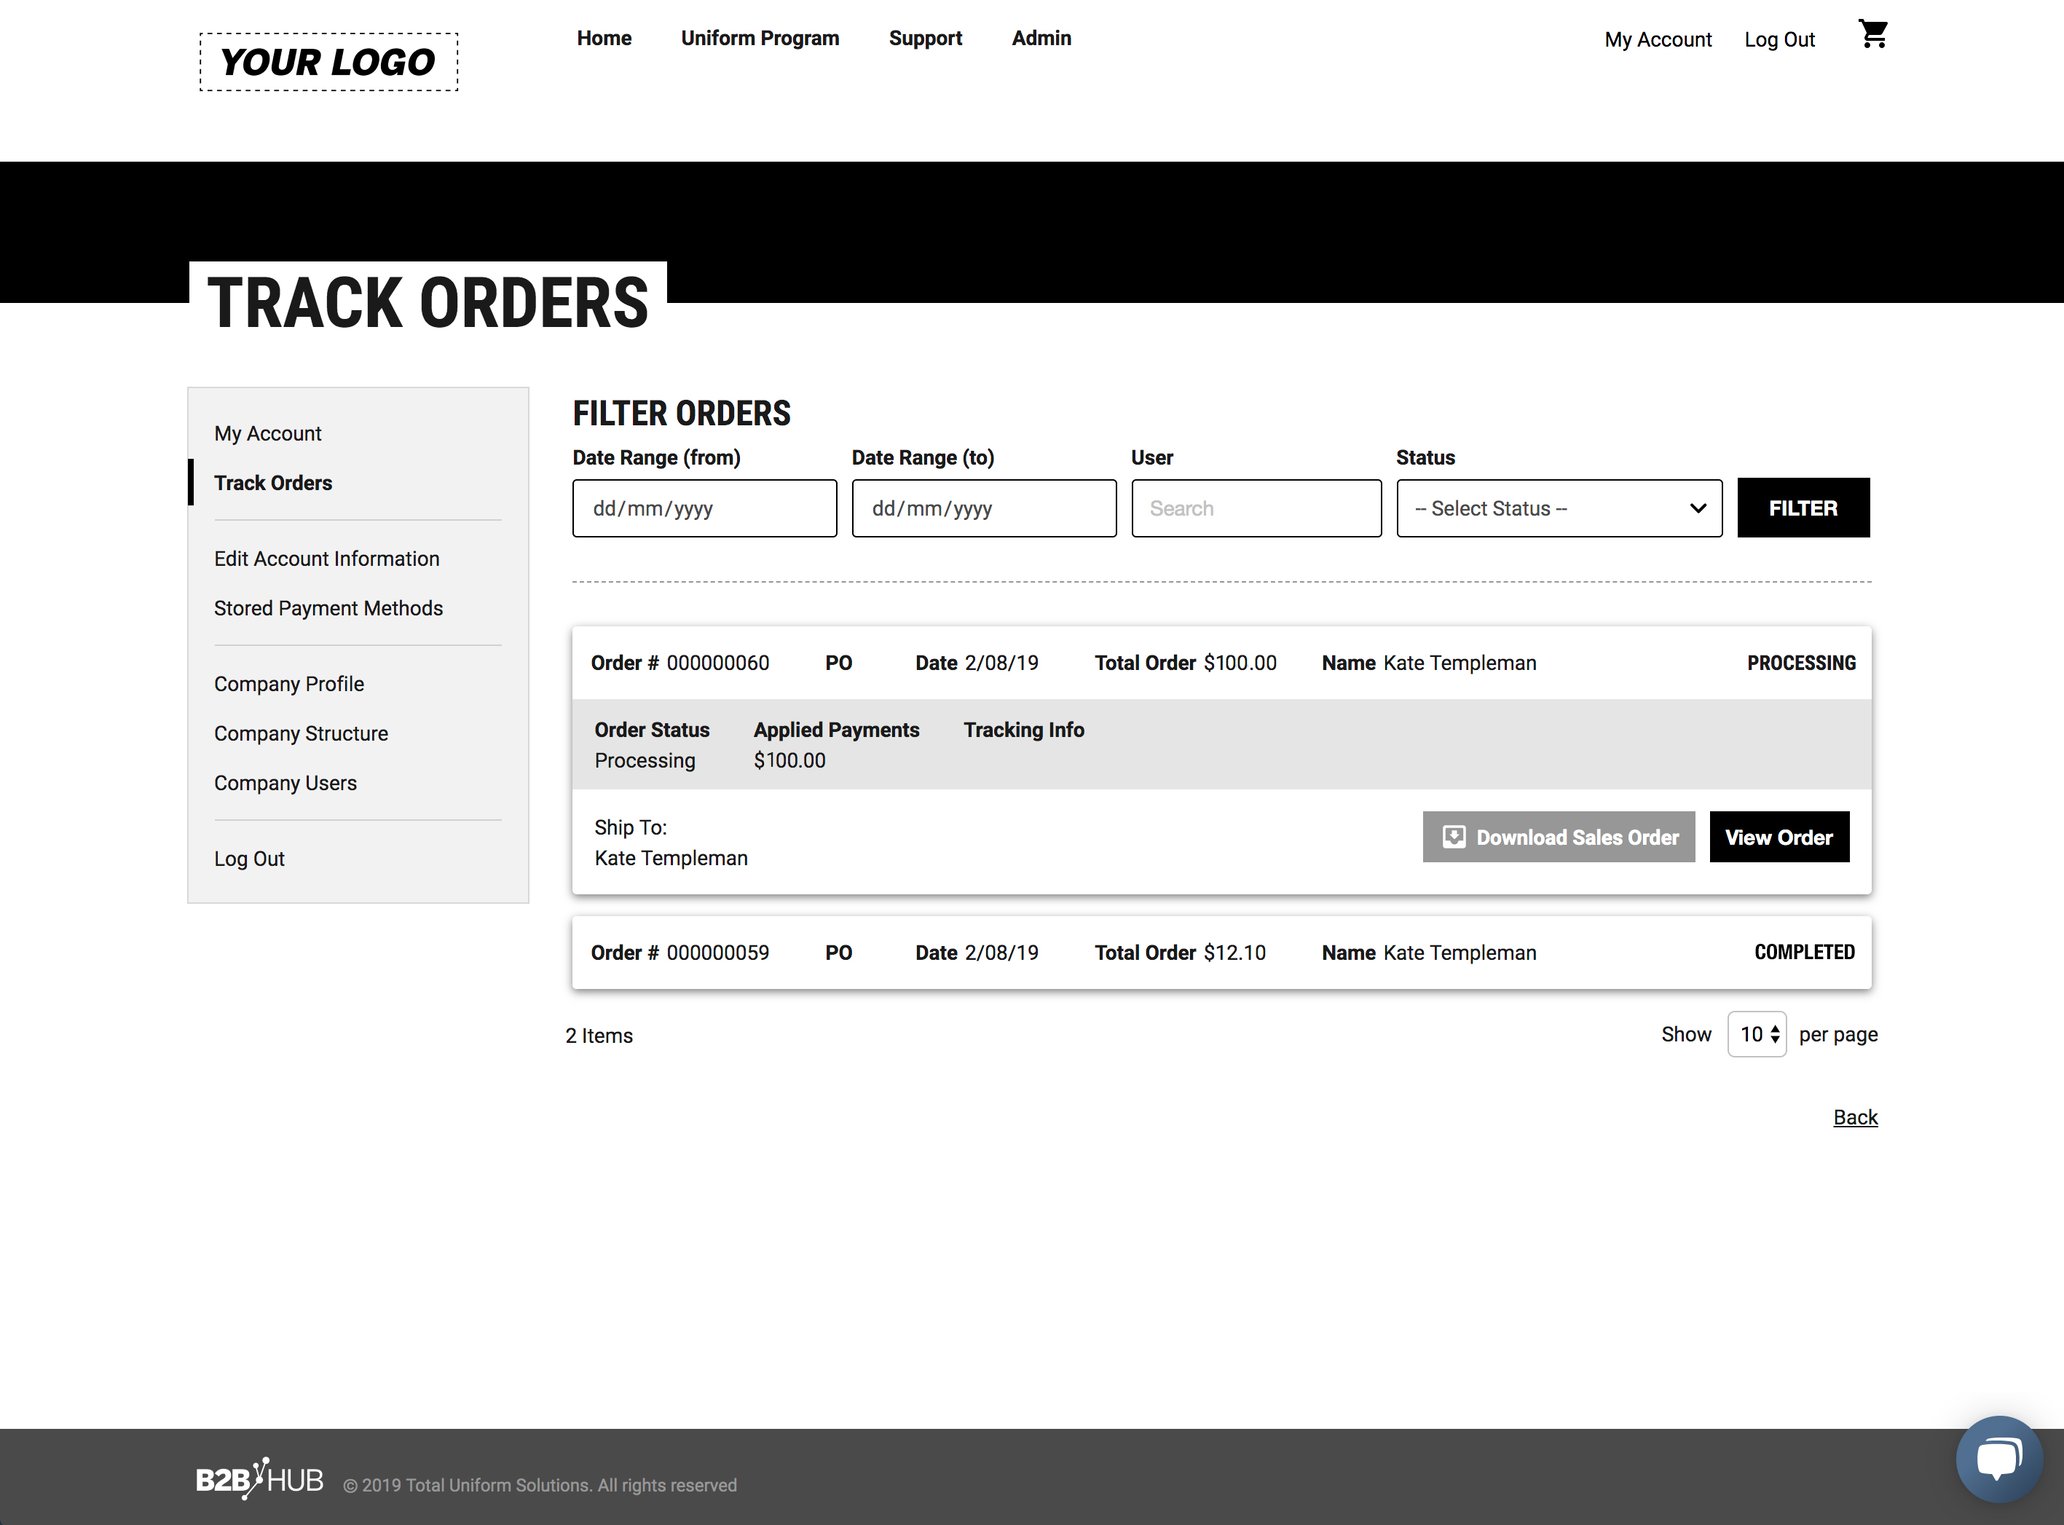Collapse order 000000060 header row
The width and height of the screenshot is (2064, 1525).
(x=1221, y=663)
